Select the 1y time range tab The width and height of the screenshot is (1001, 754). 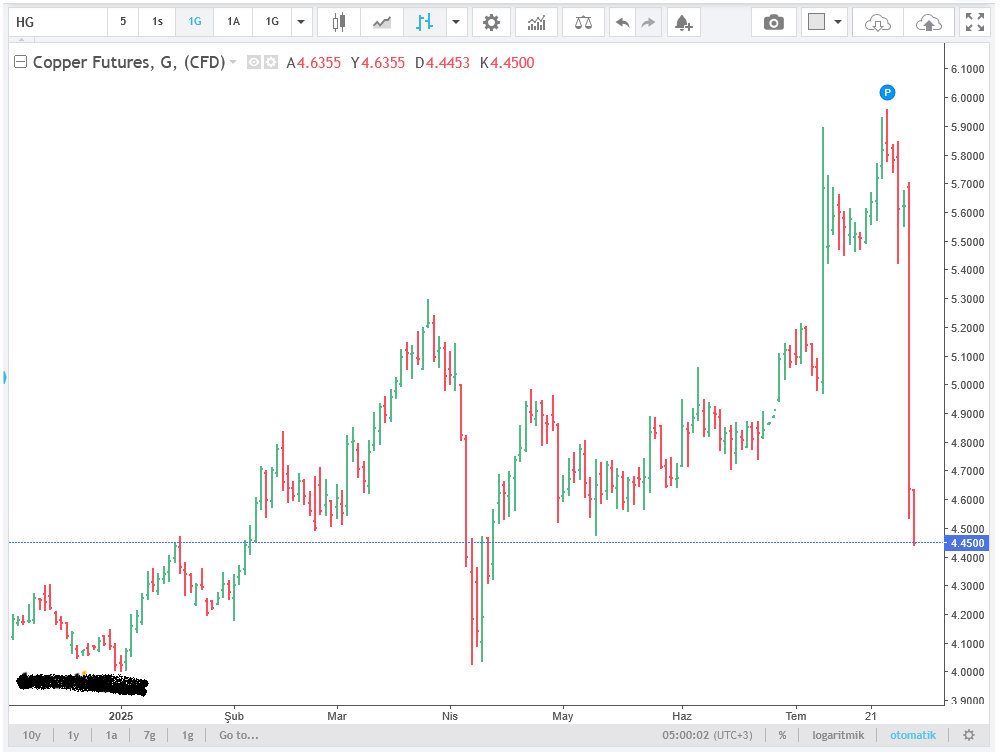click(x=73, y=735)
